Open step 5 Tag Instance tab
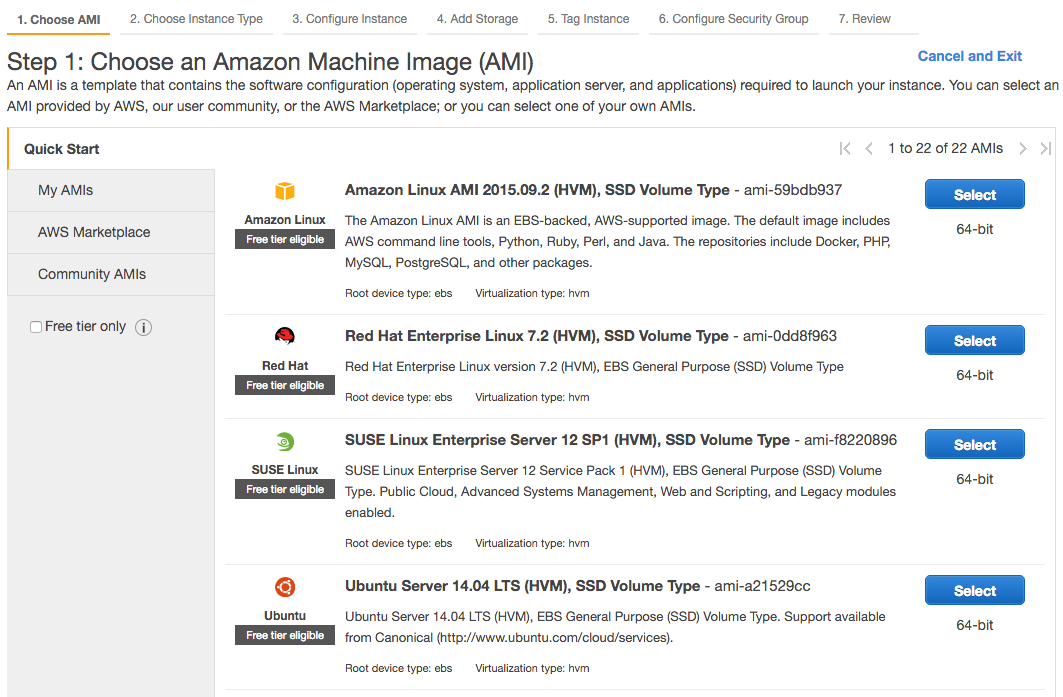 click(x=588, y=19)
